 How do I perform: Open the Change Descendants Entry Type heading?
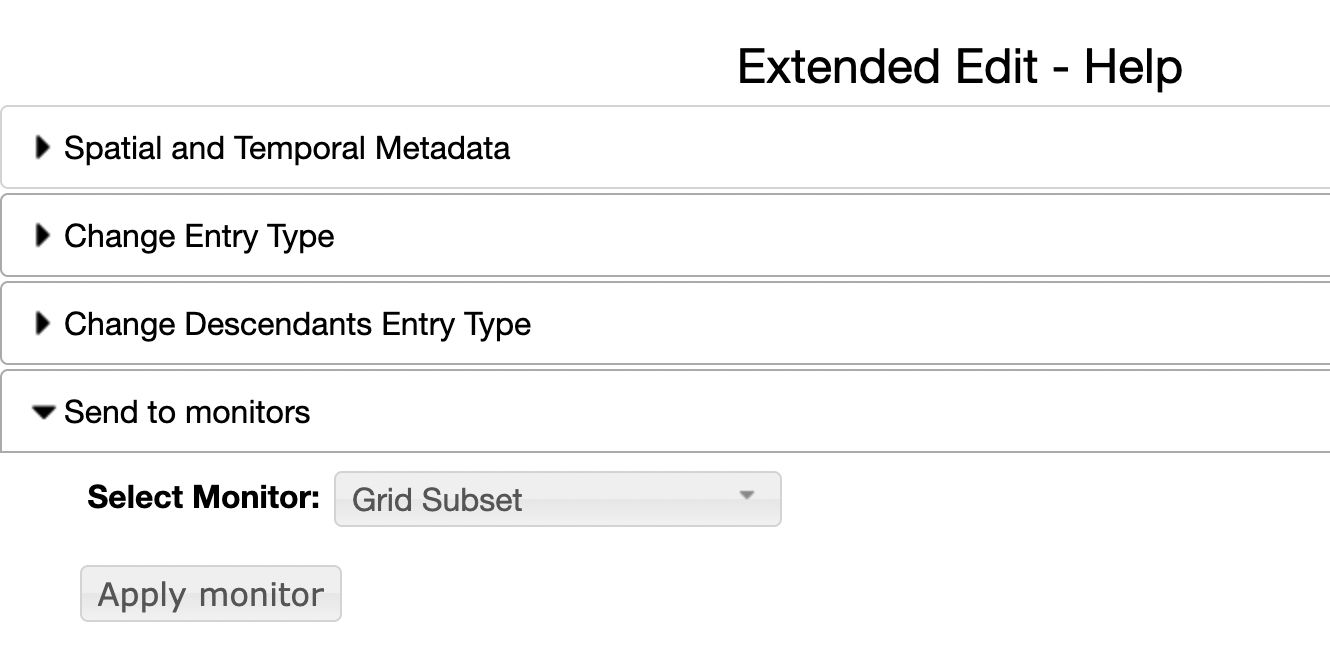click(x=297, y=324)
